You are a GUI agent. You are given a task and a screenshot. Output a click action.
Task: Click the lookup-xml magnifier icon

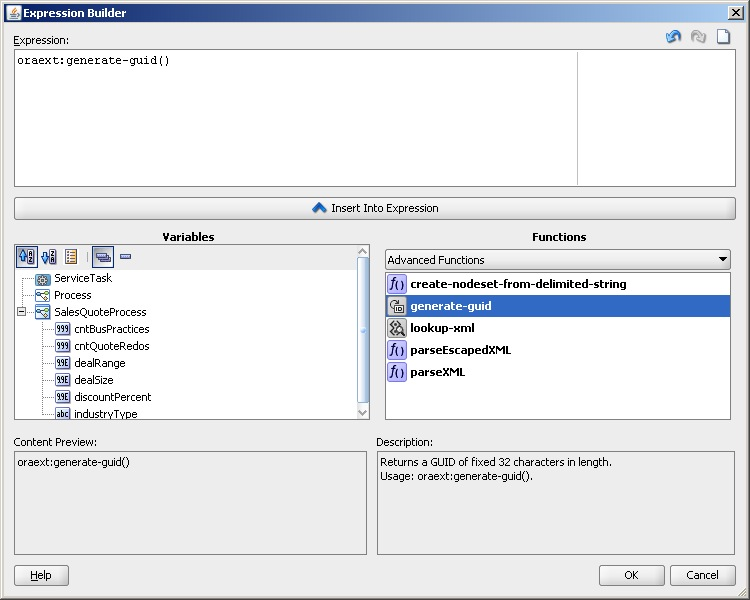(397, 328)
